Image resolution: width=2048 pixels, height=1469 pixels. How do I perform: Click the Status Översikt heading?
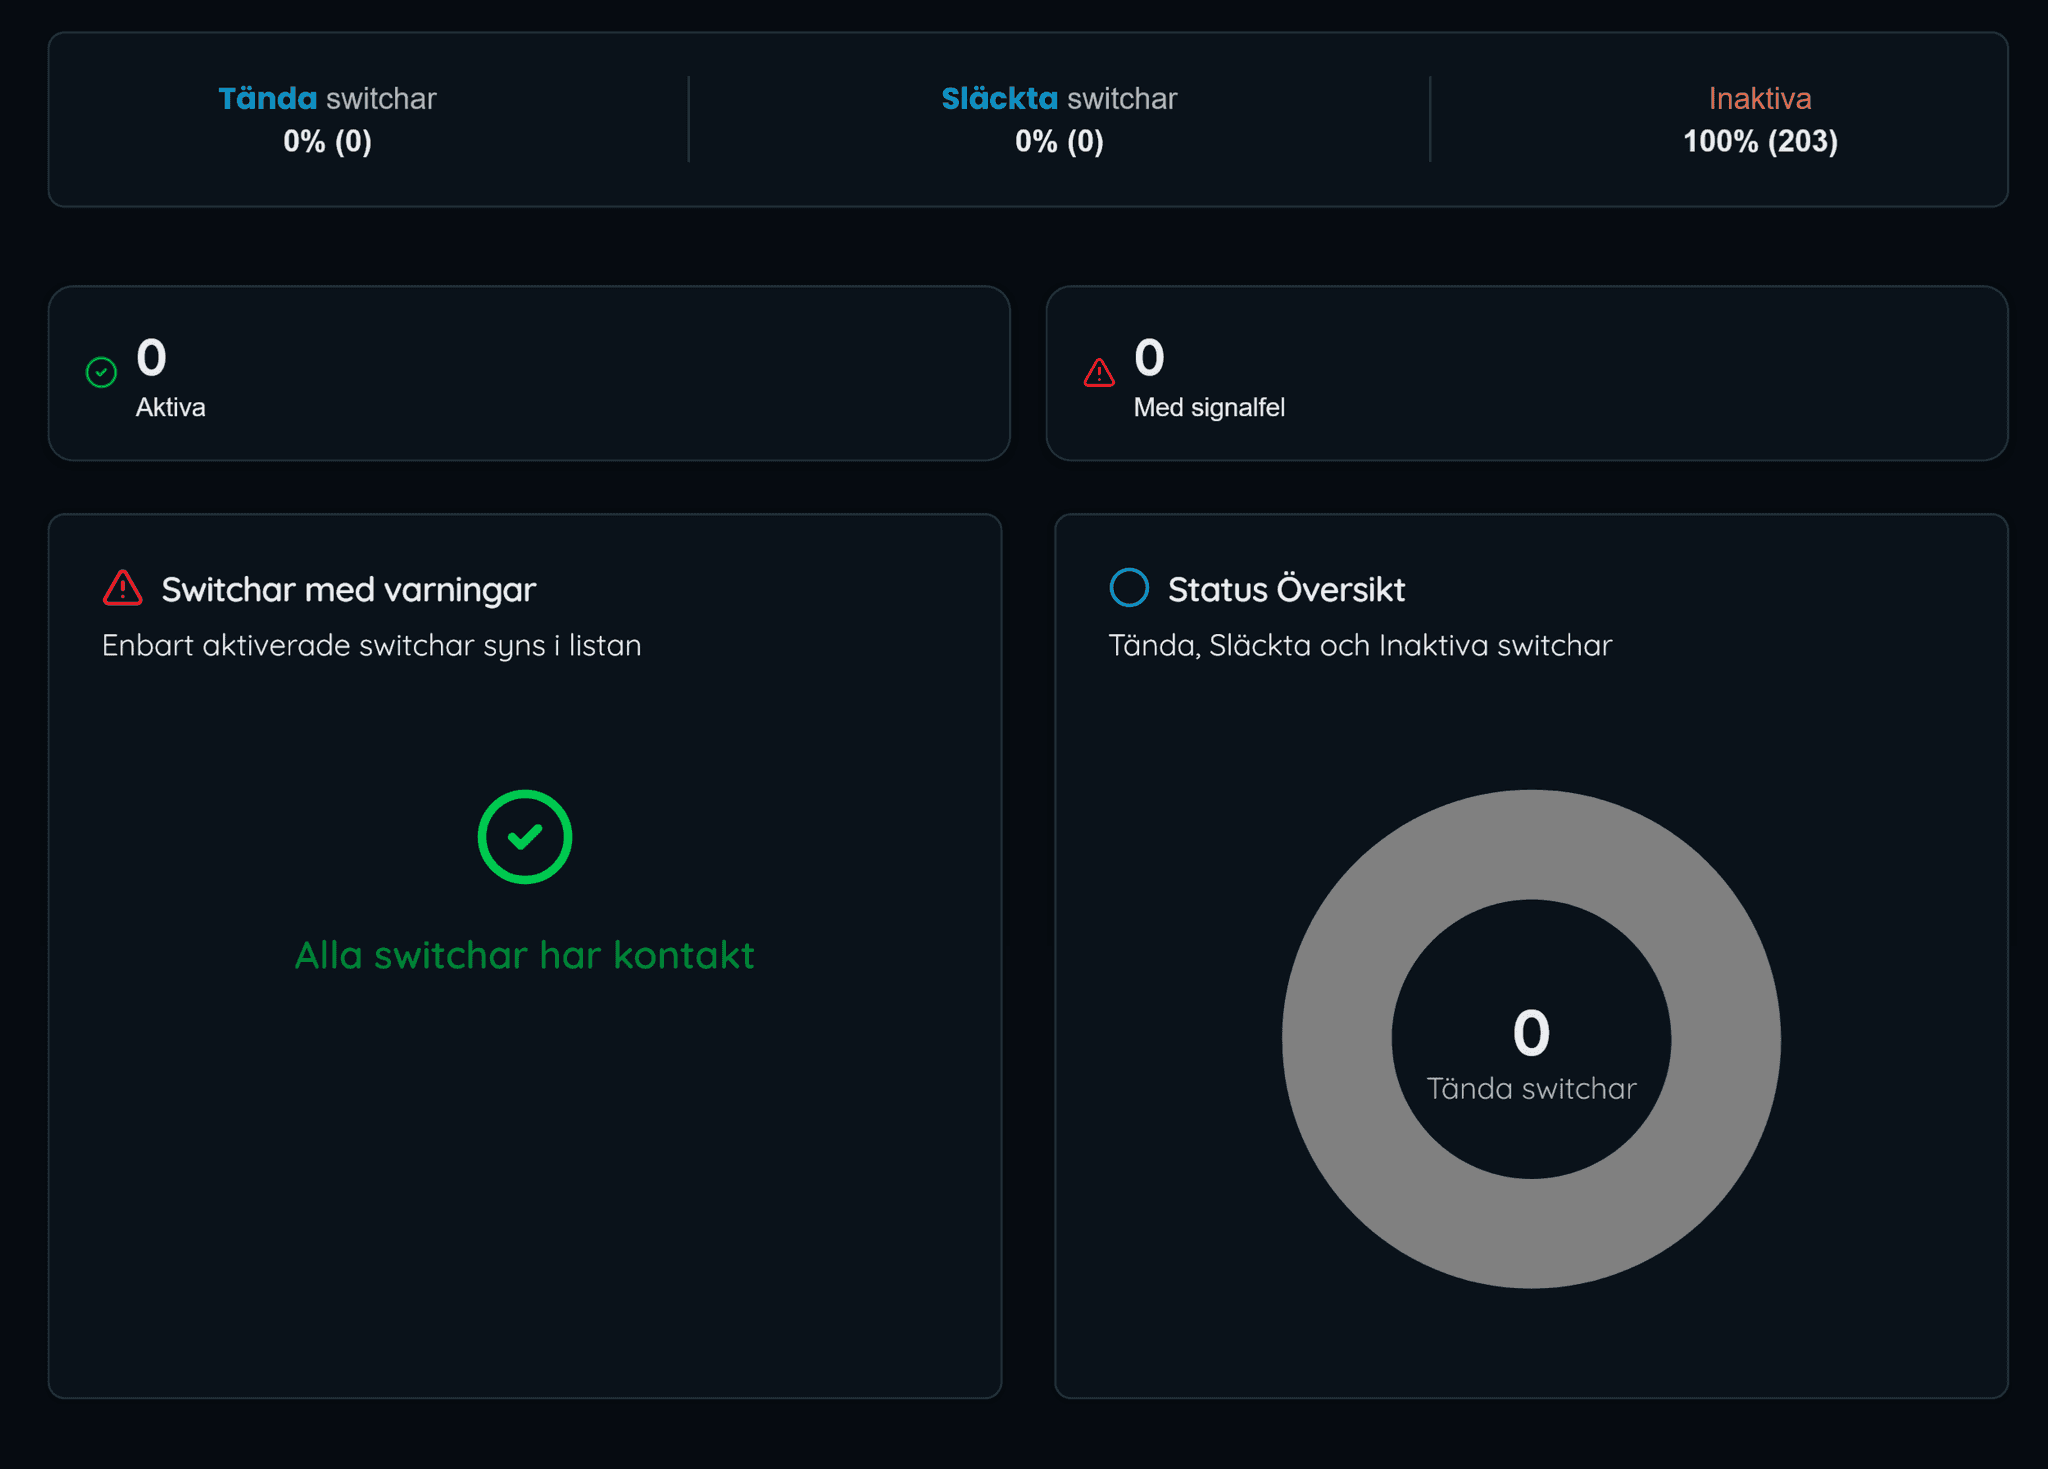pos(1286,590)
